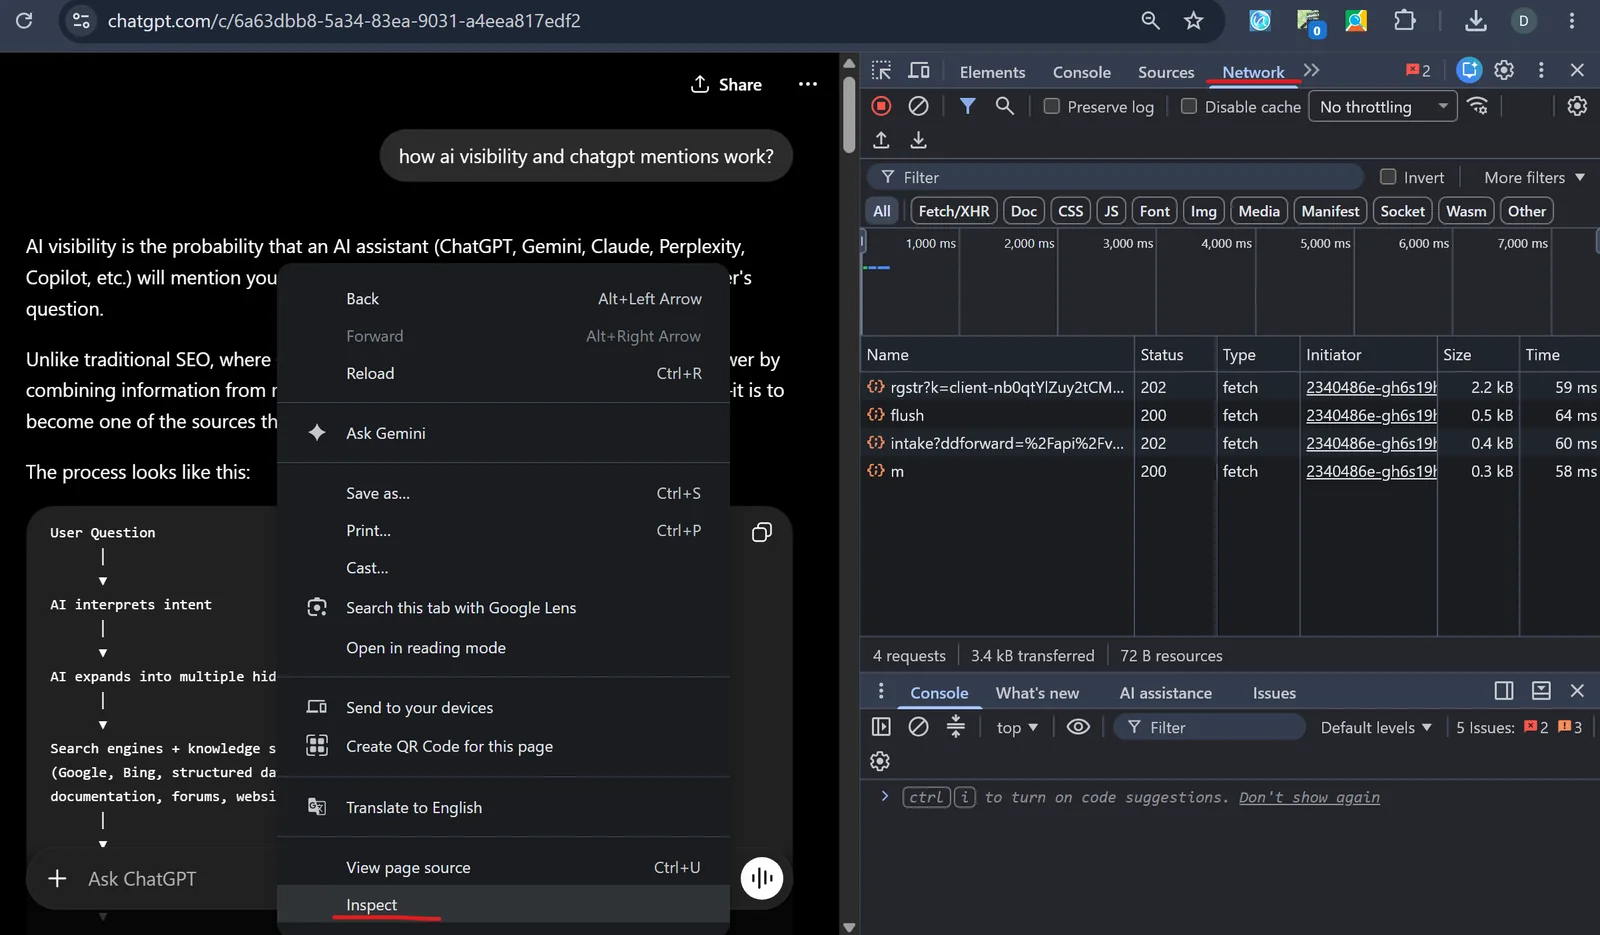The width and height of the screenshot is (1600, 935).
Task: Stop recording the network log
Action: tap(881, 106)
